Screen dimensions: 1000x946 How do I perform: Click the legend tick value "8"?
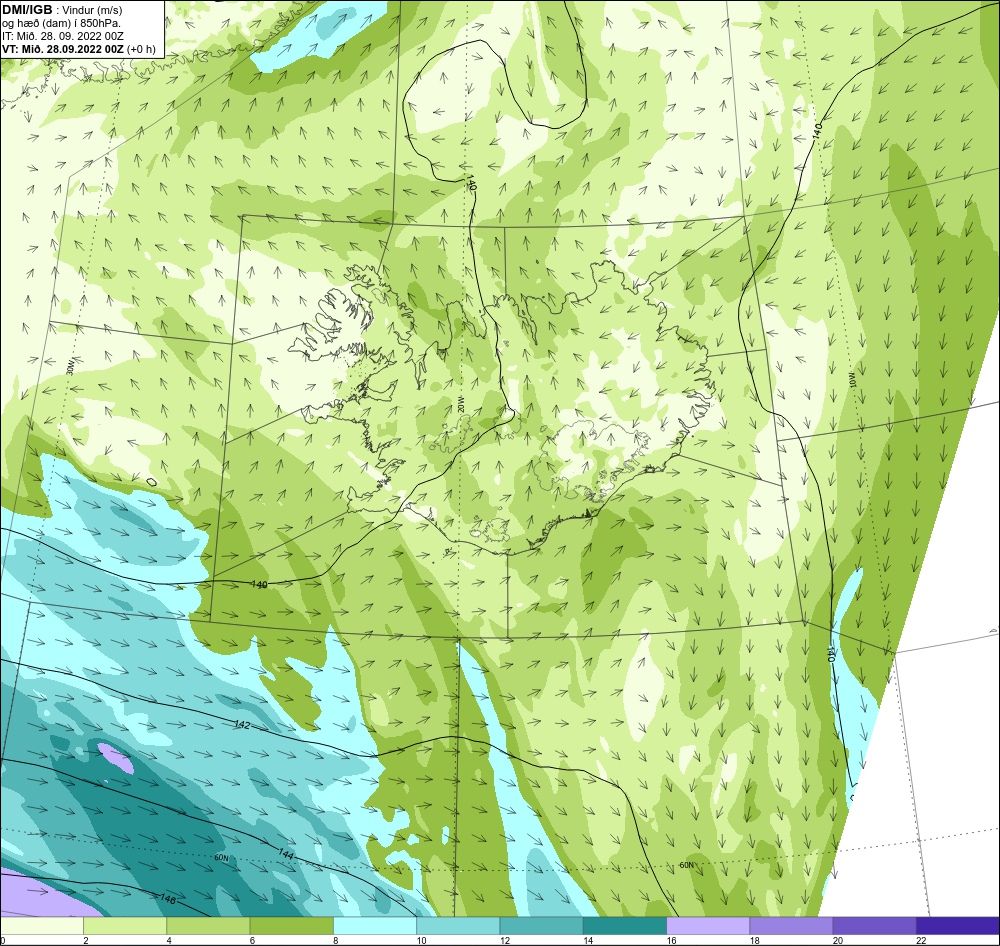point(335,940)
